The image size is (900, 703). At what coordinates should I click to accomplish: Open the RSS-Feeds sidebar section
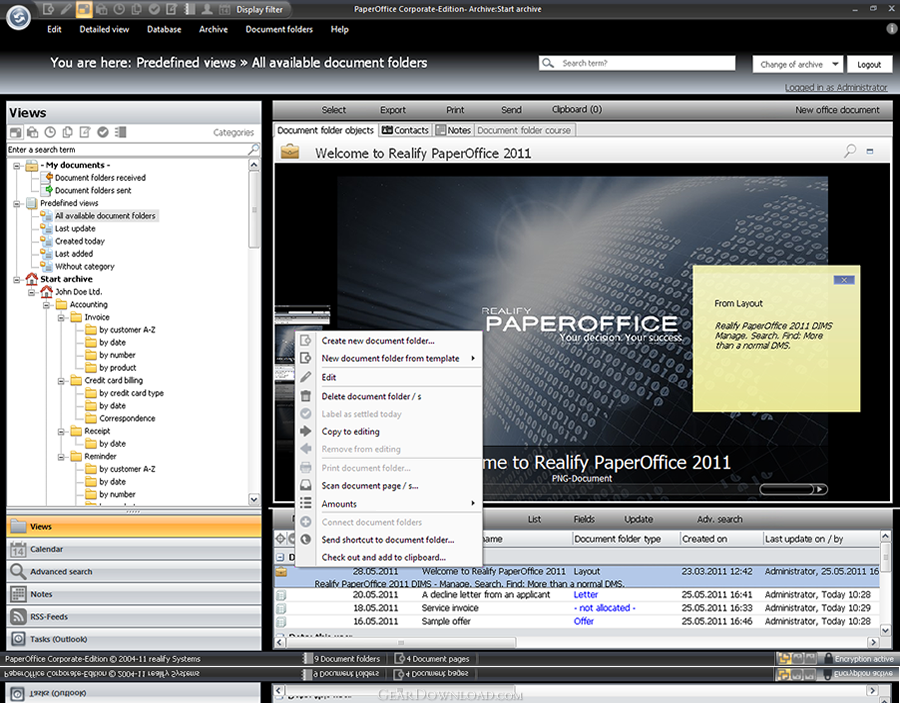coord(134,617)
